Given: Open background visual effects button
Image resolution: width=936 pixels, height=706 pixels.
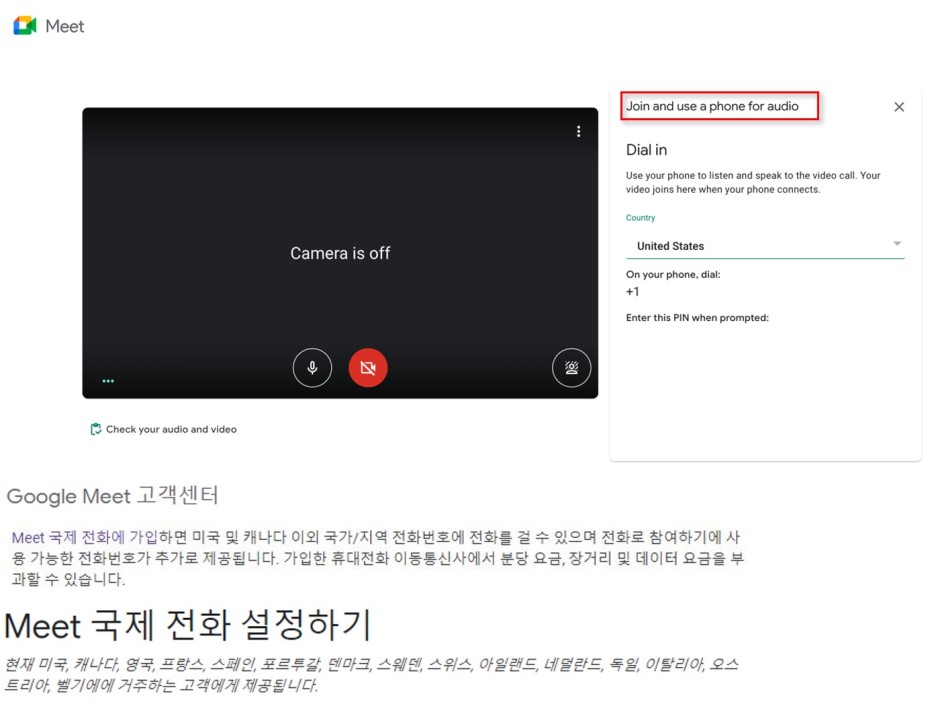Looking at the screenshot, I should 571,368.
